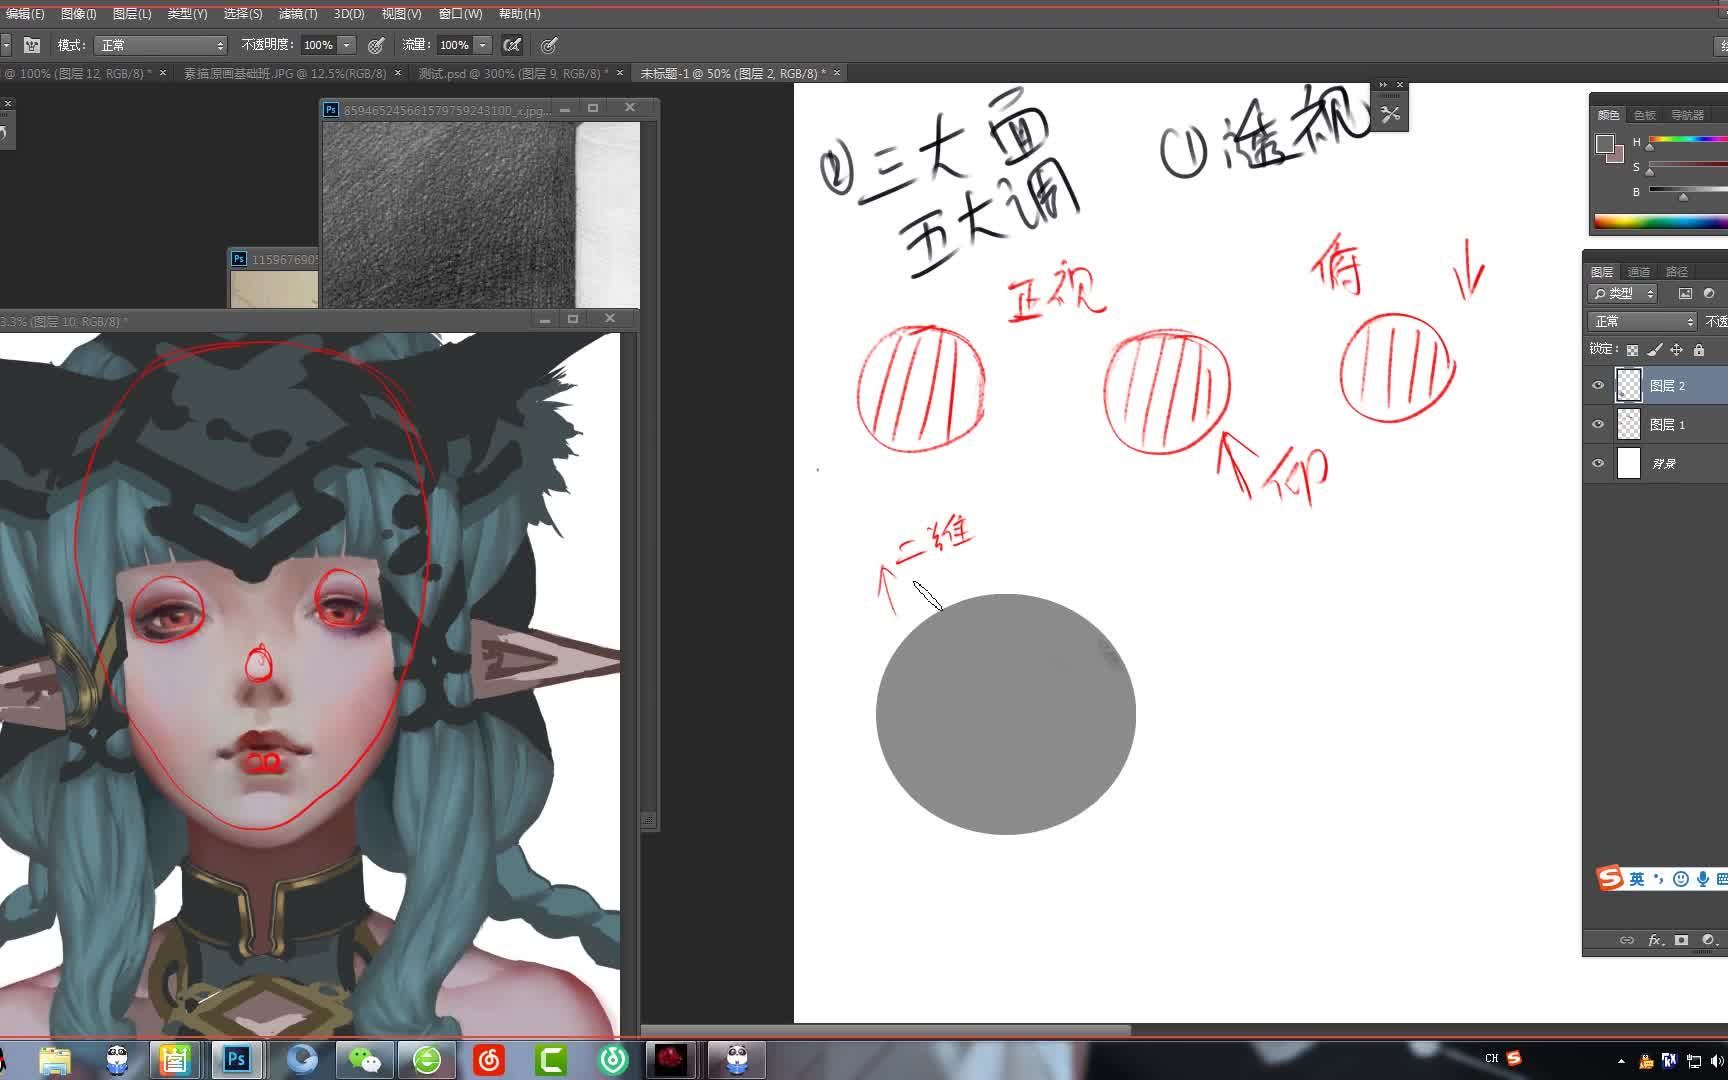Switch to 通道 channels tab
The height and width of the screenshot is (1080, 1728).
pyautogui.click(x=1639, y=272)
